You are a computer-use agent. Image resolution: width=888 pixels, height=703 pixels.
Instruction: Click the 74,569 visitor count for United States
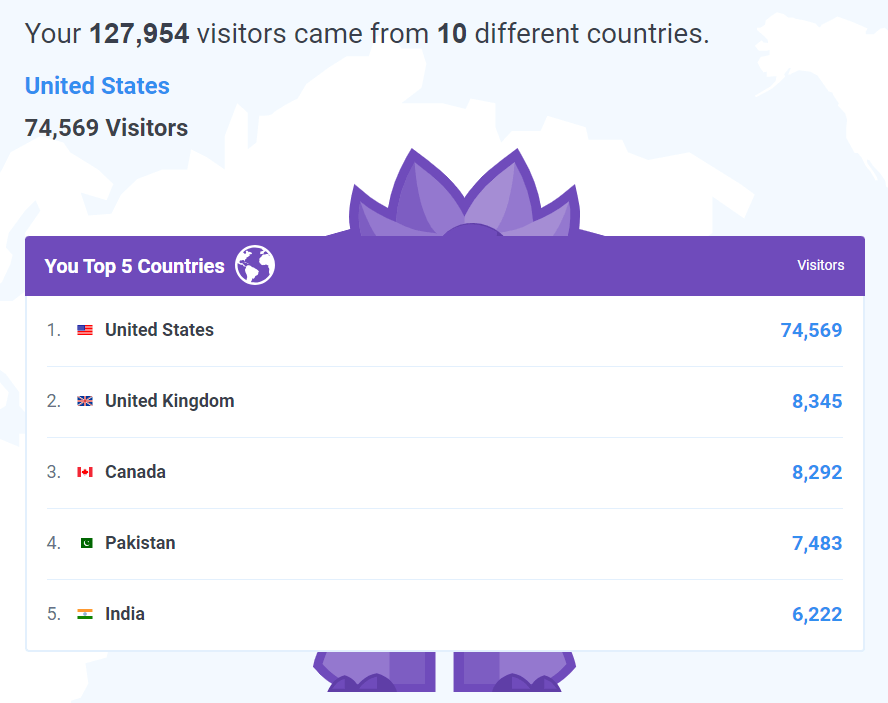(x=812, y=329)
